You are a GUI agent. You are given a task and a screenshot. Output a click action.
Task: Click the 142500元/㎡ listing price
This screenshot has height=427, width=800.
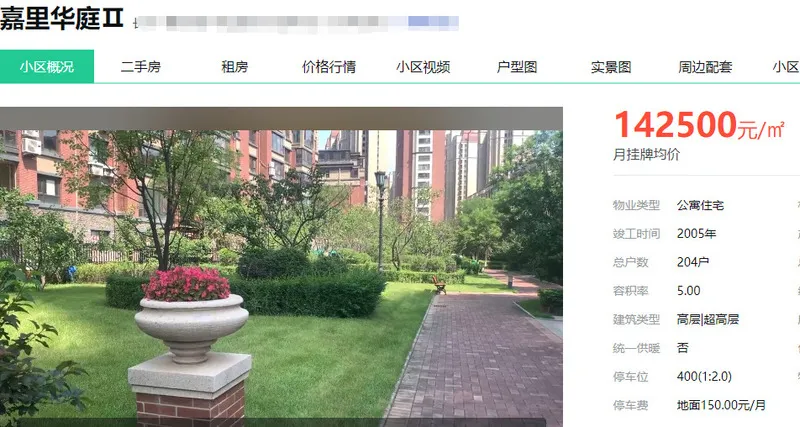pyautogui.click(x=699, y=125)
